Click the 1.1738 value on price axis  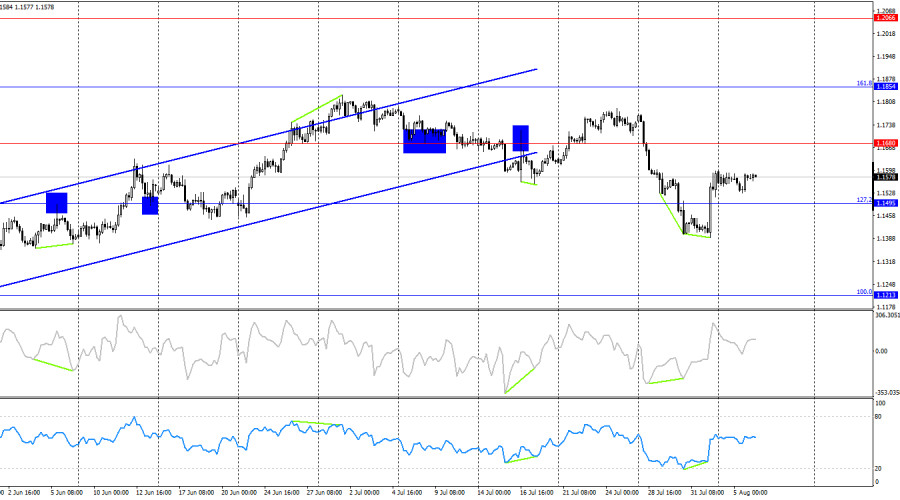point(886,125)
